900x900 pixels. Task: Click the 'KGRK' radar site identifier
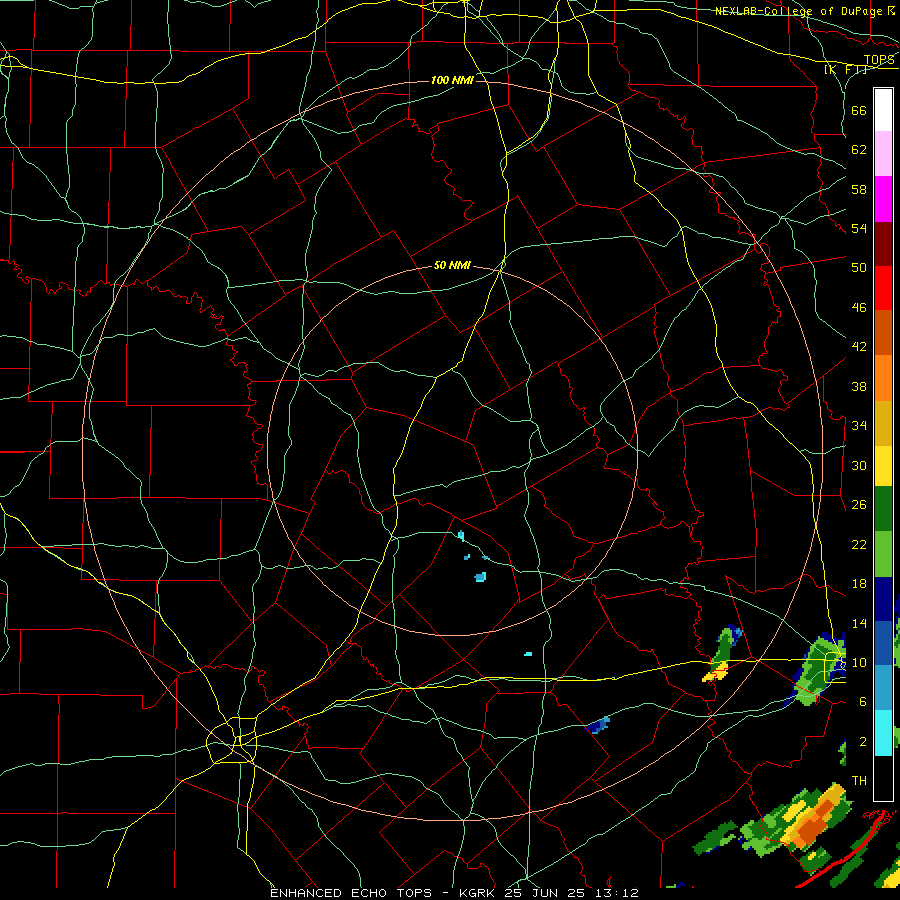(x=478, y=893)
